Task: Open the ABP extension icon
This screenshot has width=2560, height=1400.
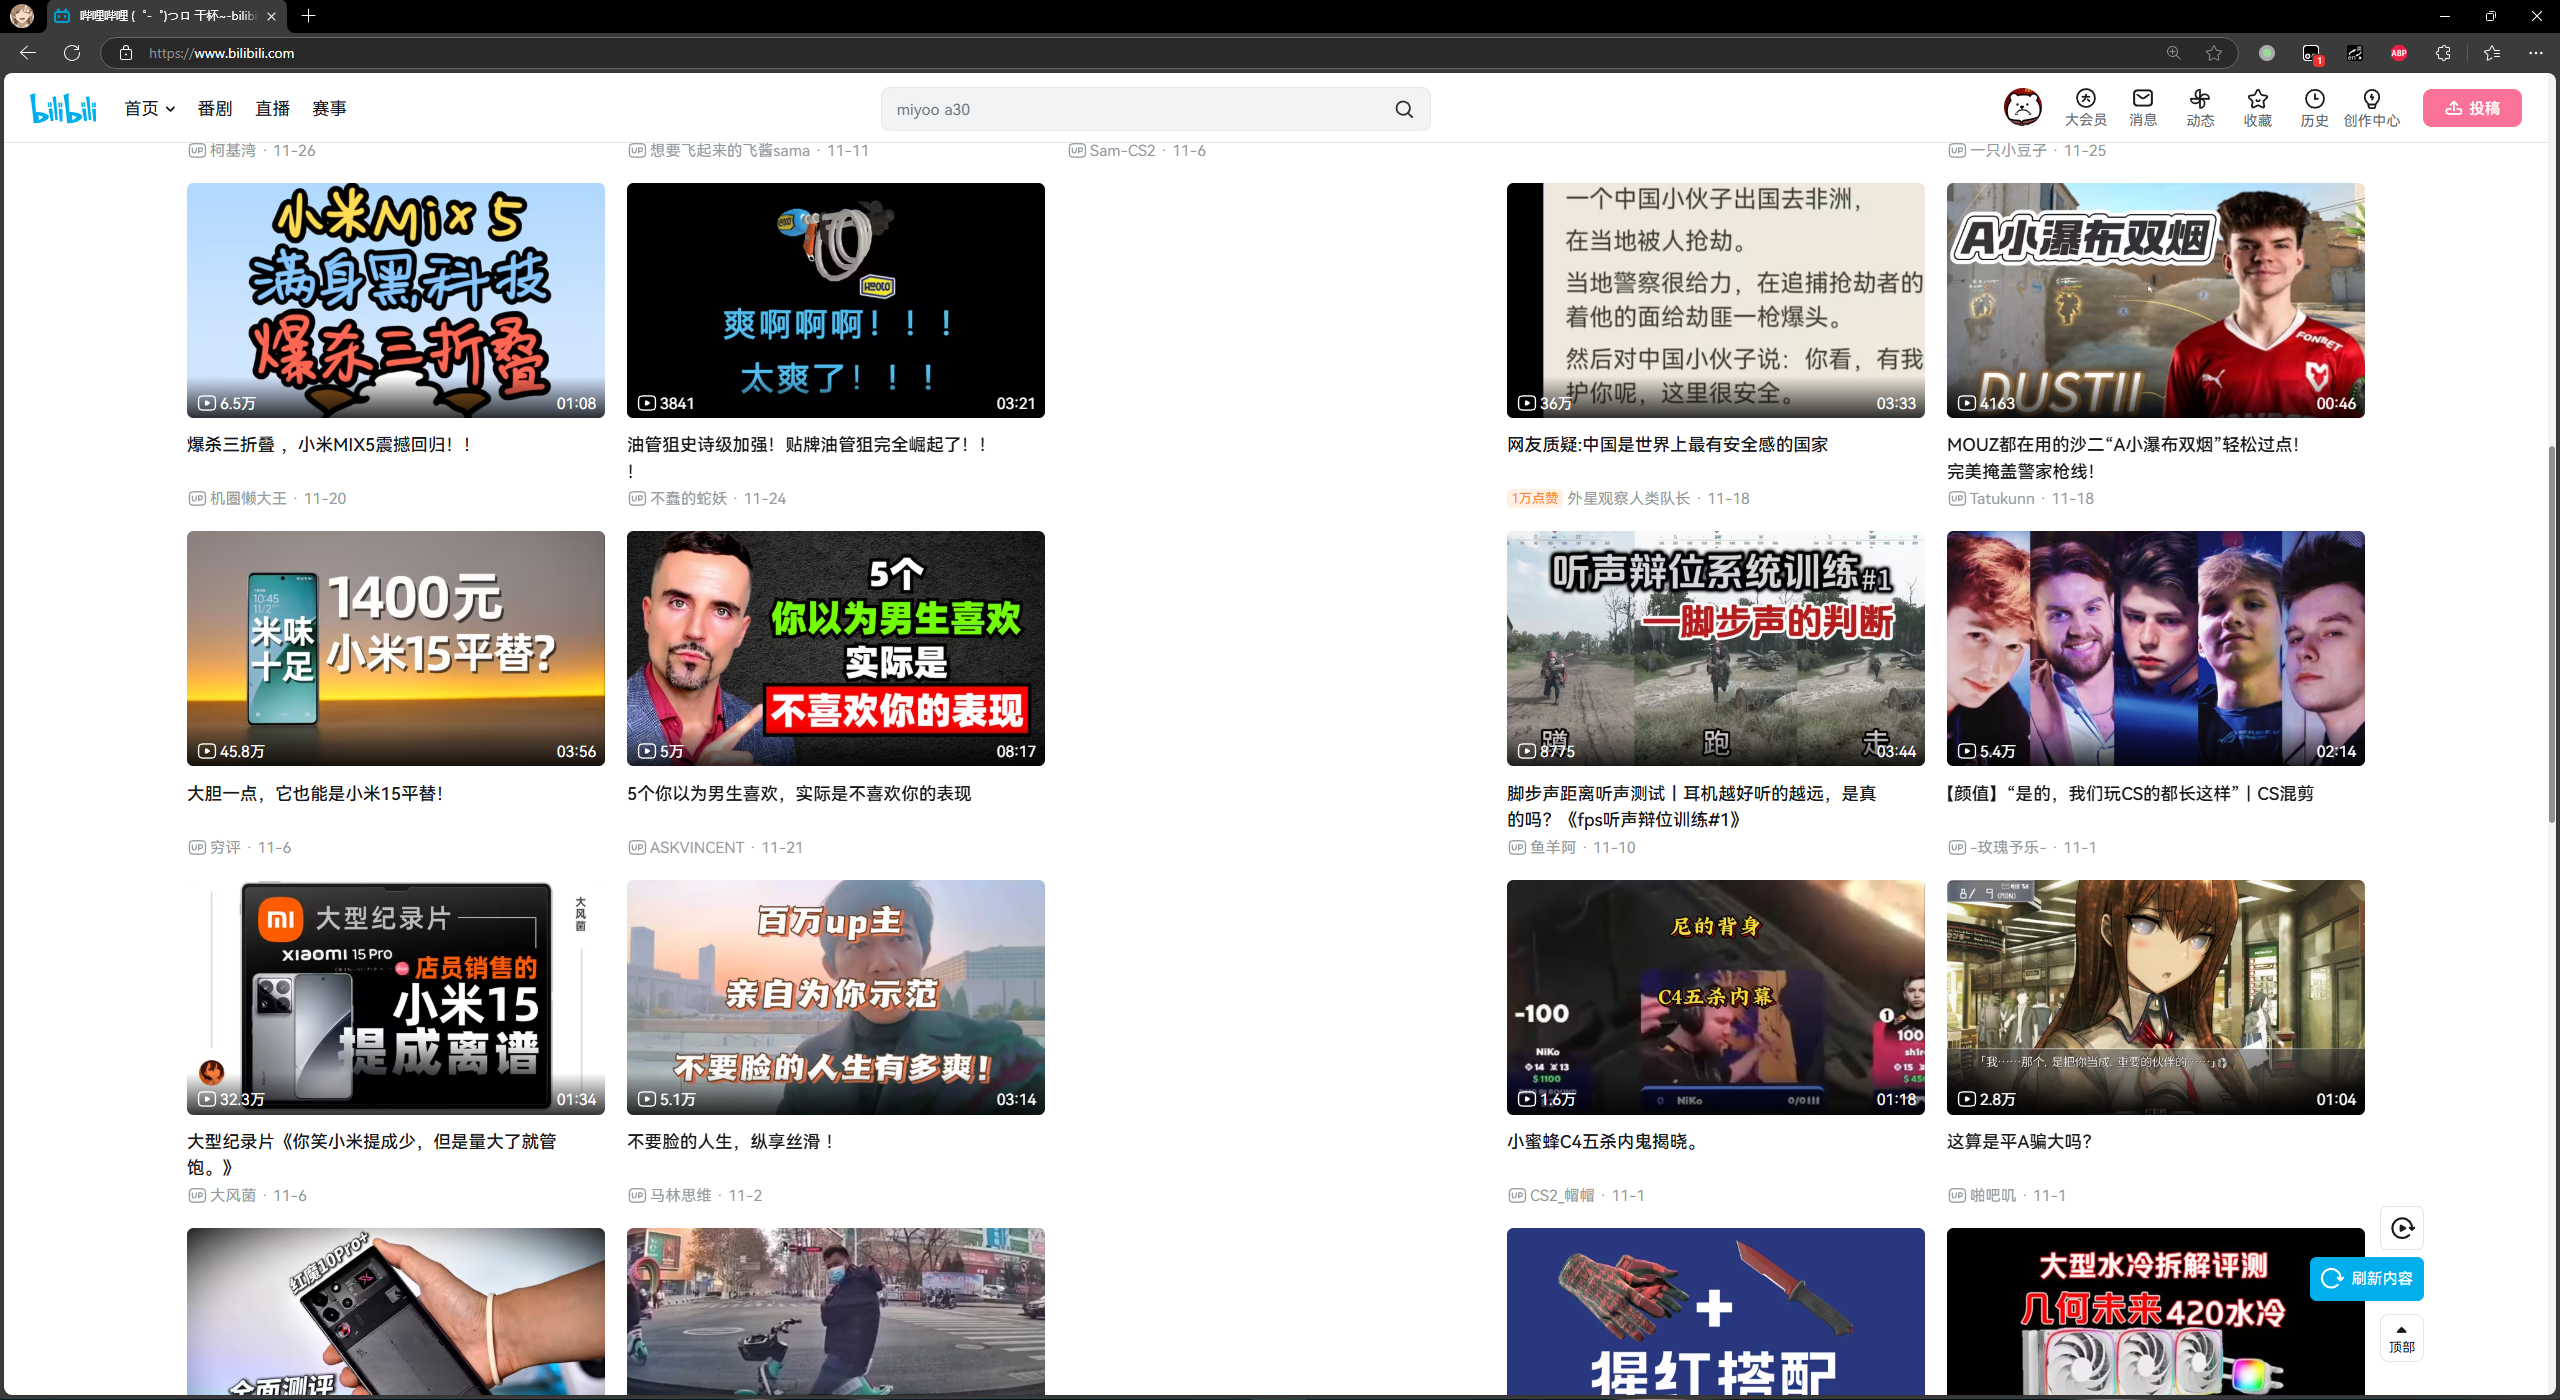Action: (2398, 53)
